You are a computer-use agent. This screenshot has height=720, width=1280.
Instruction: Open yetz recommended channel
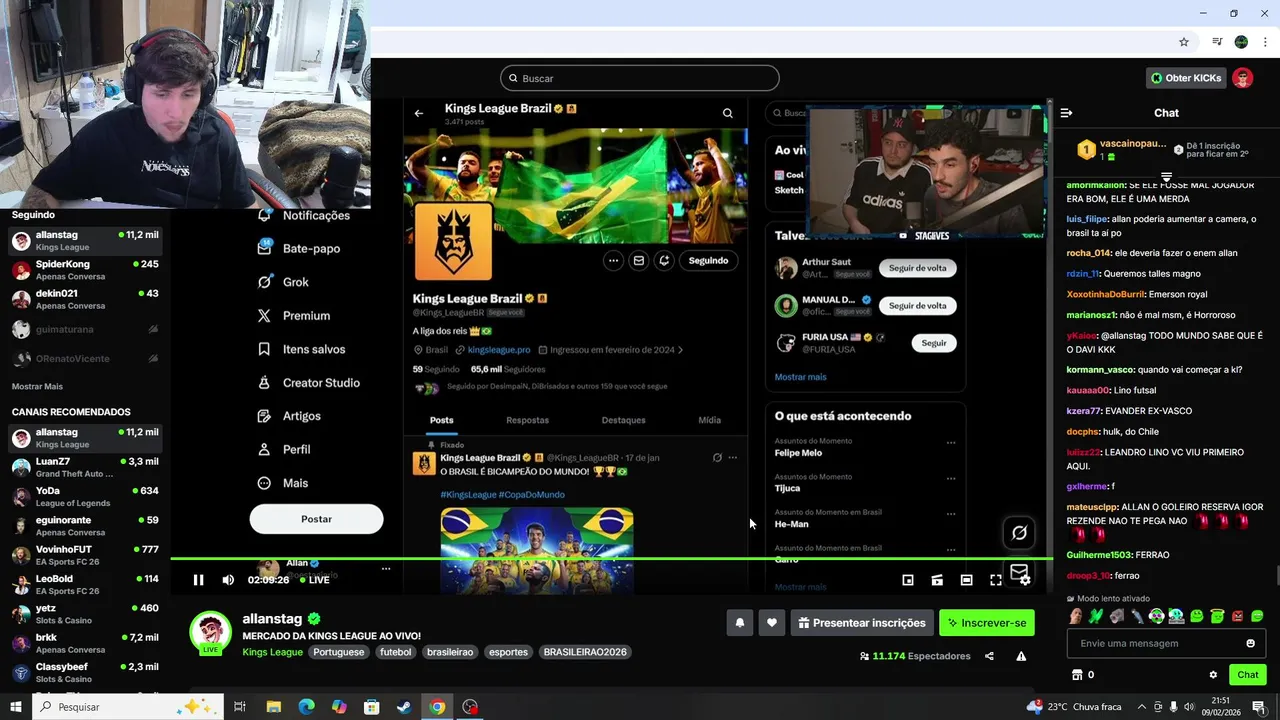coord(85,614)
